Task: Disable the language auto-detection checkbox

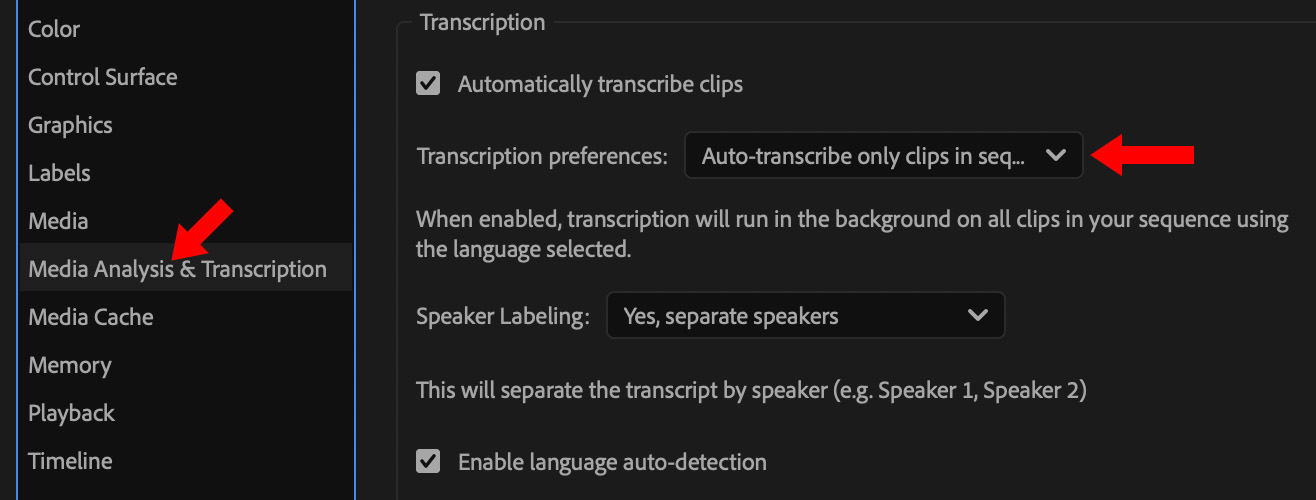Action: point(428,462)
